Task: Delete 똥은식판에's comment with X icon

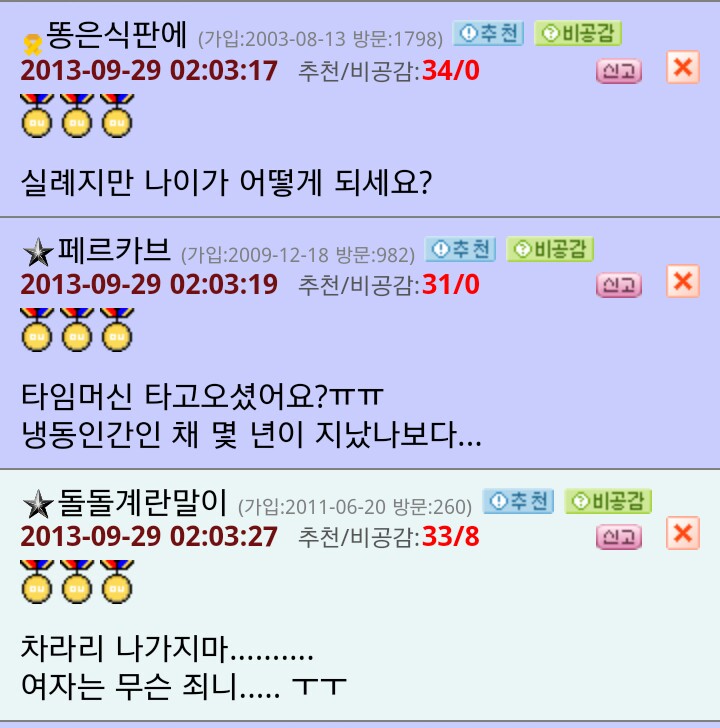Action: point(683,67)
